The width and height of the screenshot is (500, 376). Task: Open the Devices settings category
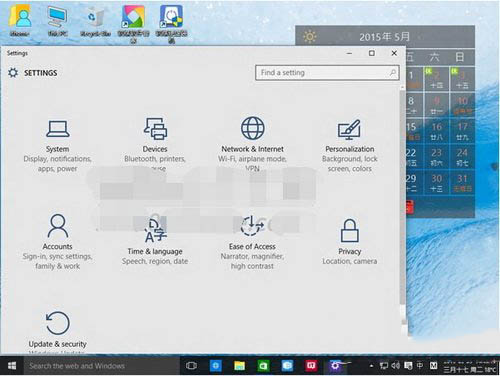coord(155,145)
